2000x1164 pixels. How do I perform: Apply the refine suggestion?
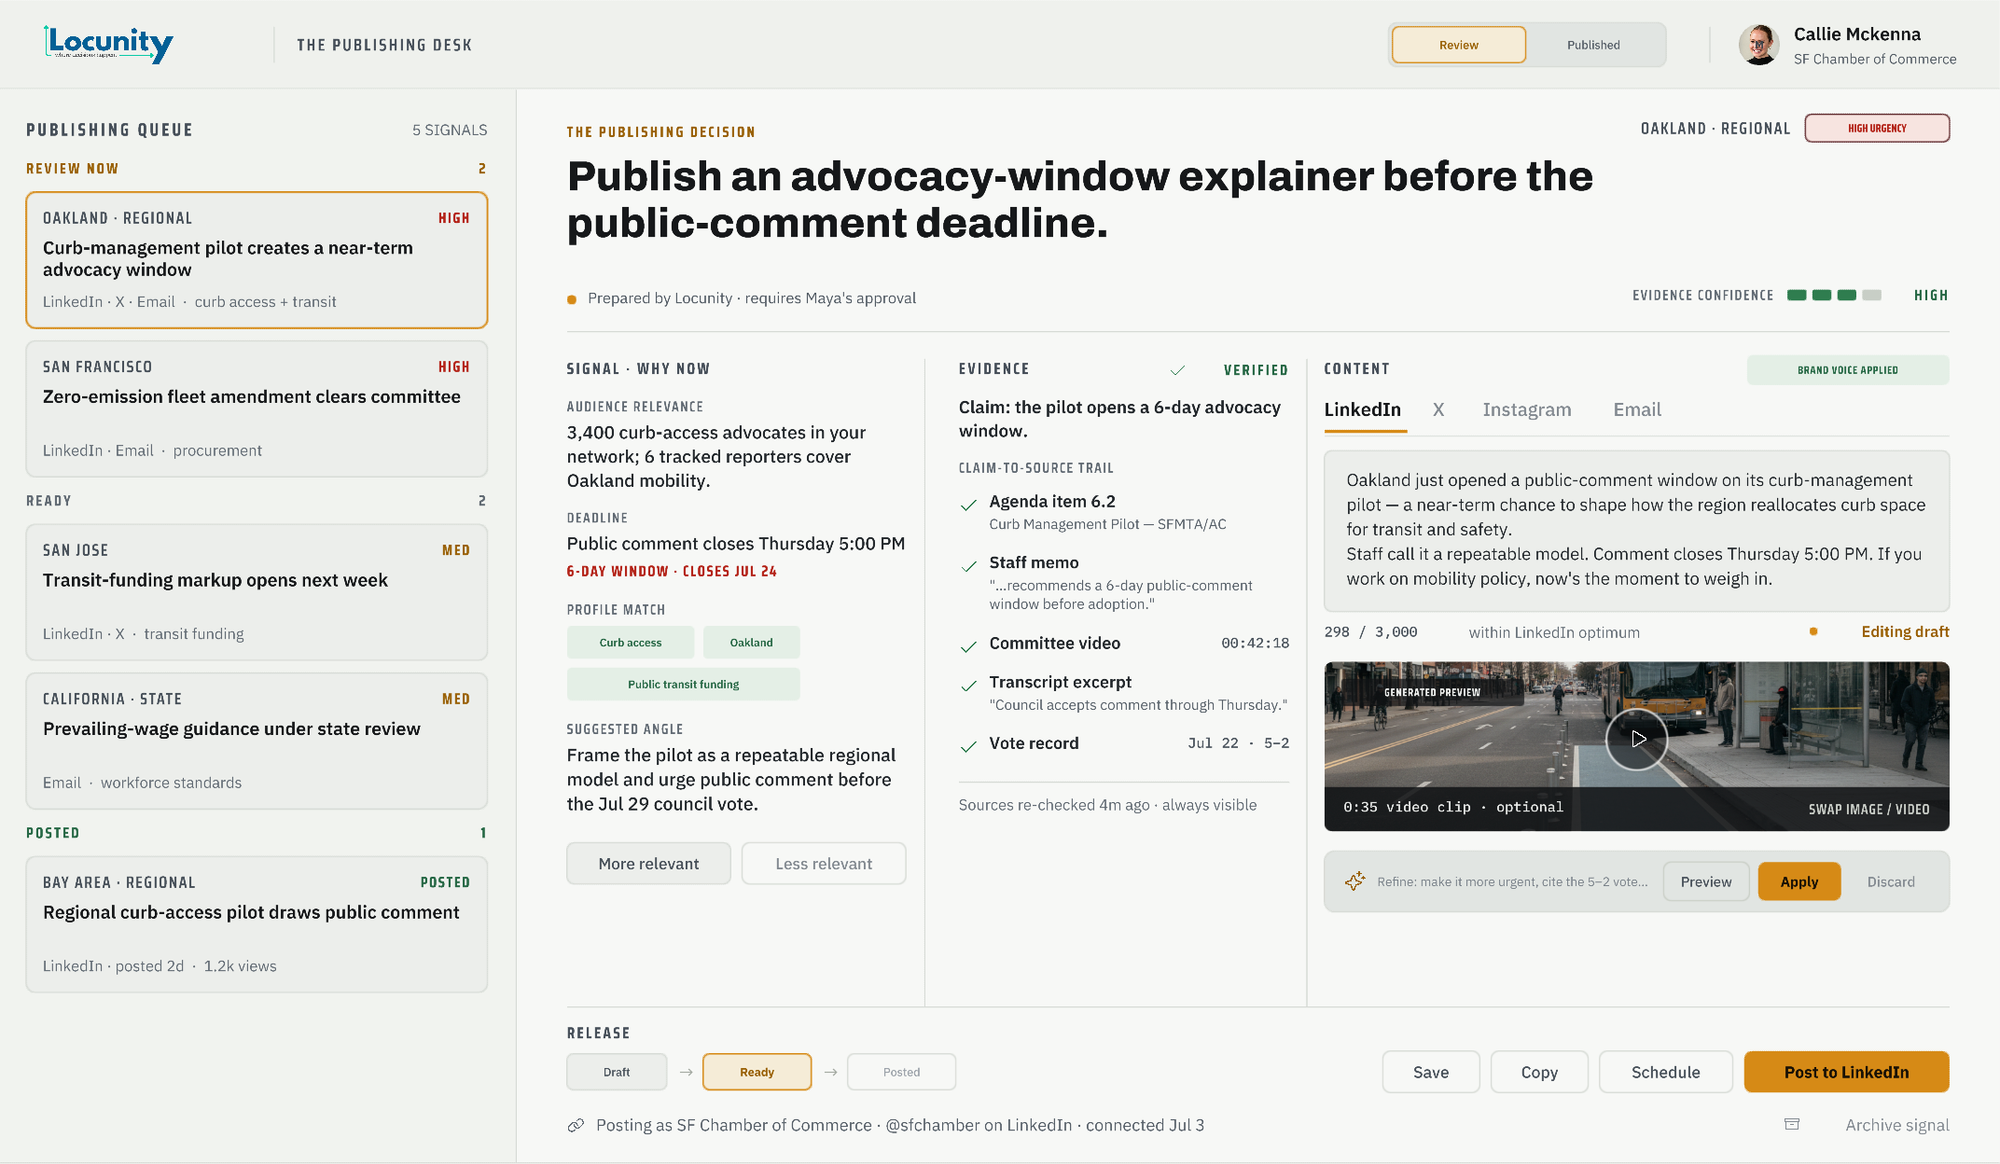point(1799,881)
